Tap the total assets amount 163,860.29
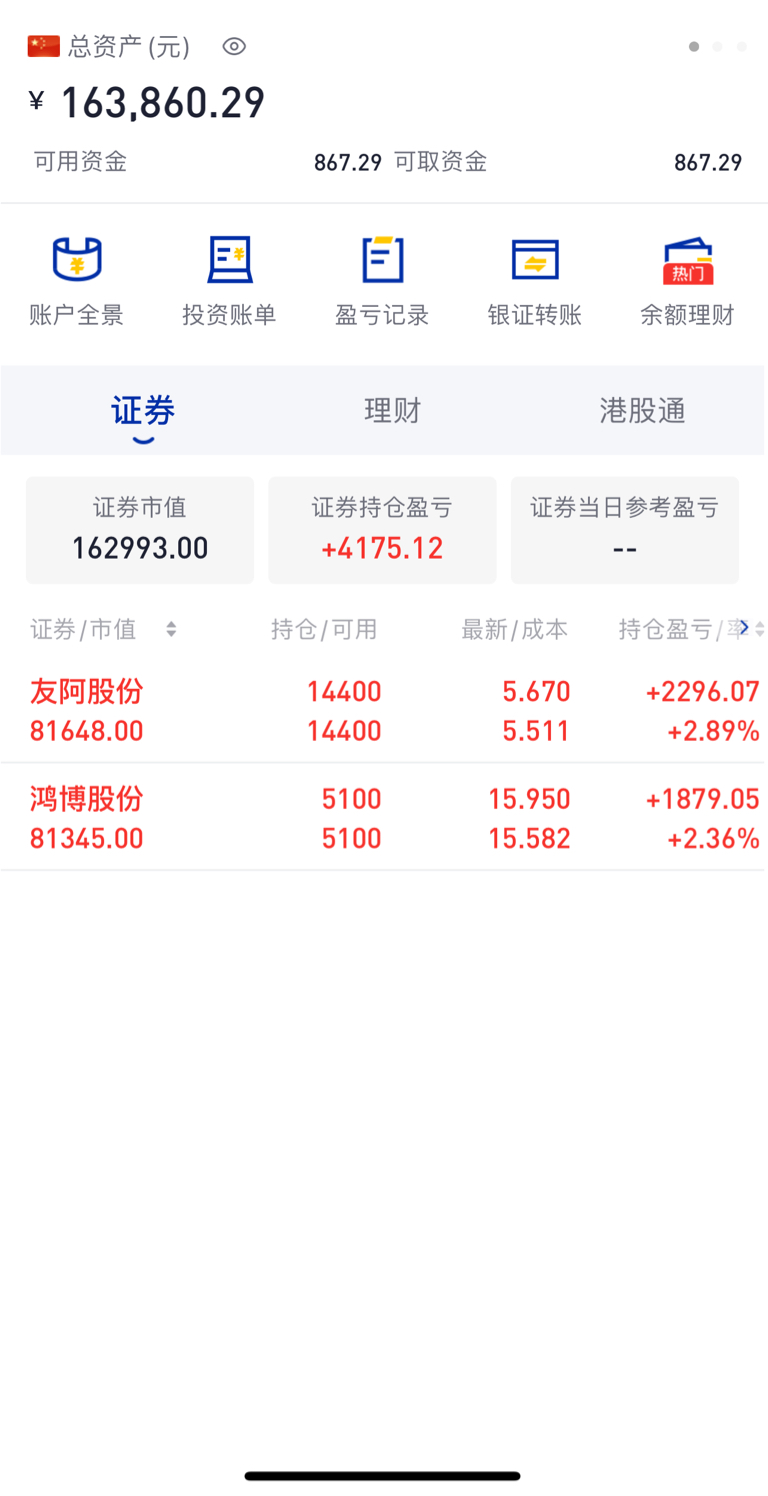The height and width of the screenshot is (1496, 768). (163, 103)
